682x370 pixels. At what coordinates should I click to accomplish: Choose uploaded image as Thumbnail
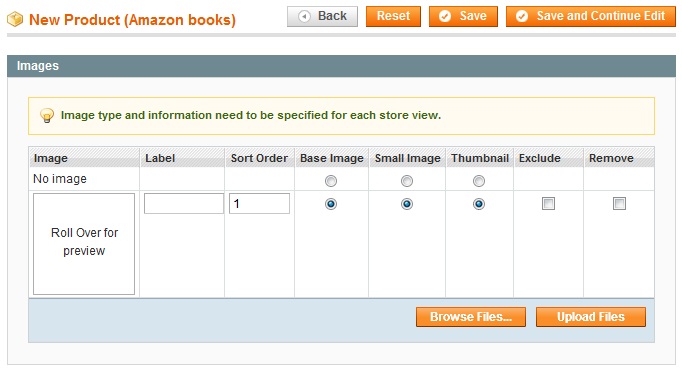[x=479, y=204]
